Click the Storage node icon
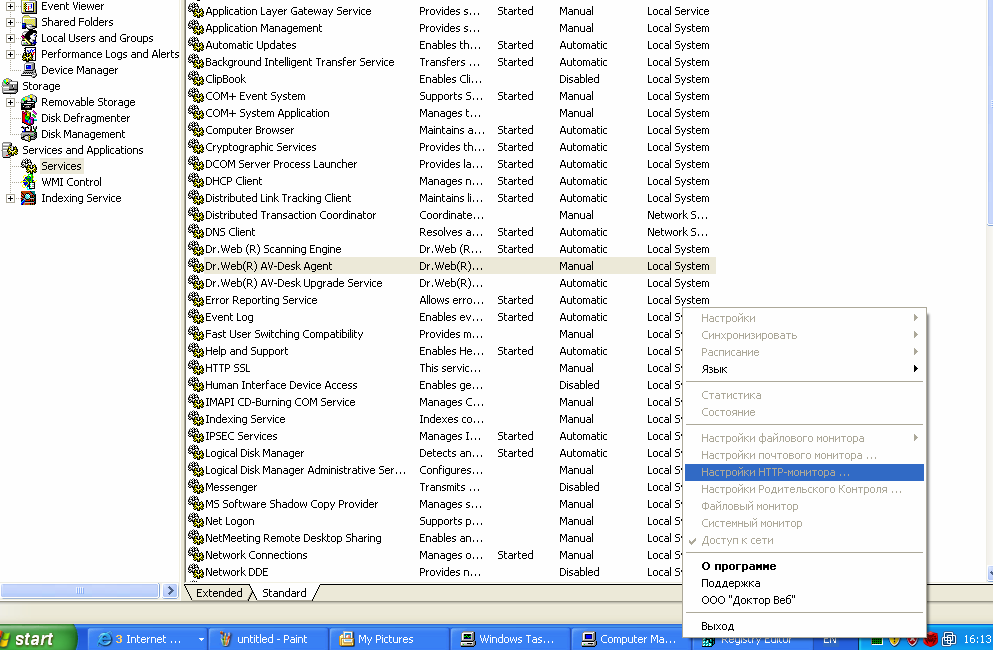Viewport: 993px width, 650px height. (x=10, y=86)
